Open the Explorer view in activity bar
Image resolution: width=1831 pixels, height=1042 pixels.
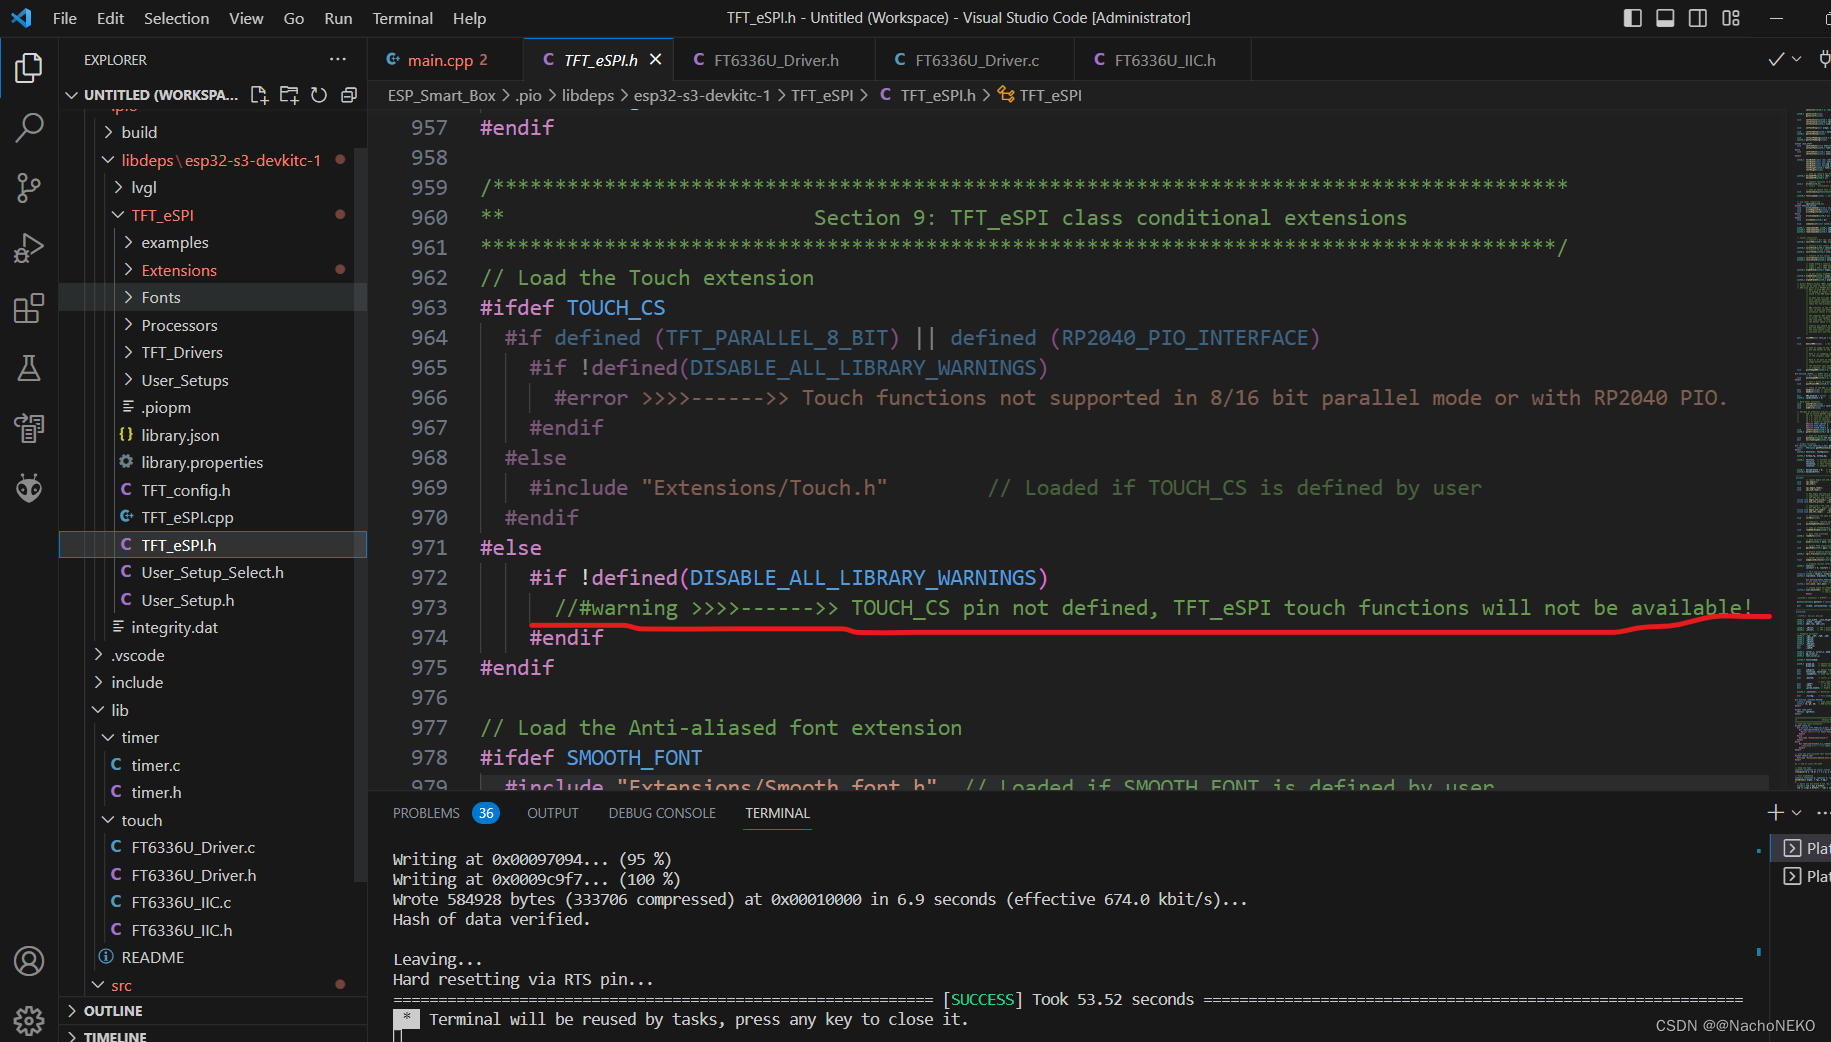(x=29, y=67)
